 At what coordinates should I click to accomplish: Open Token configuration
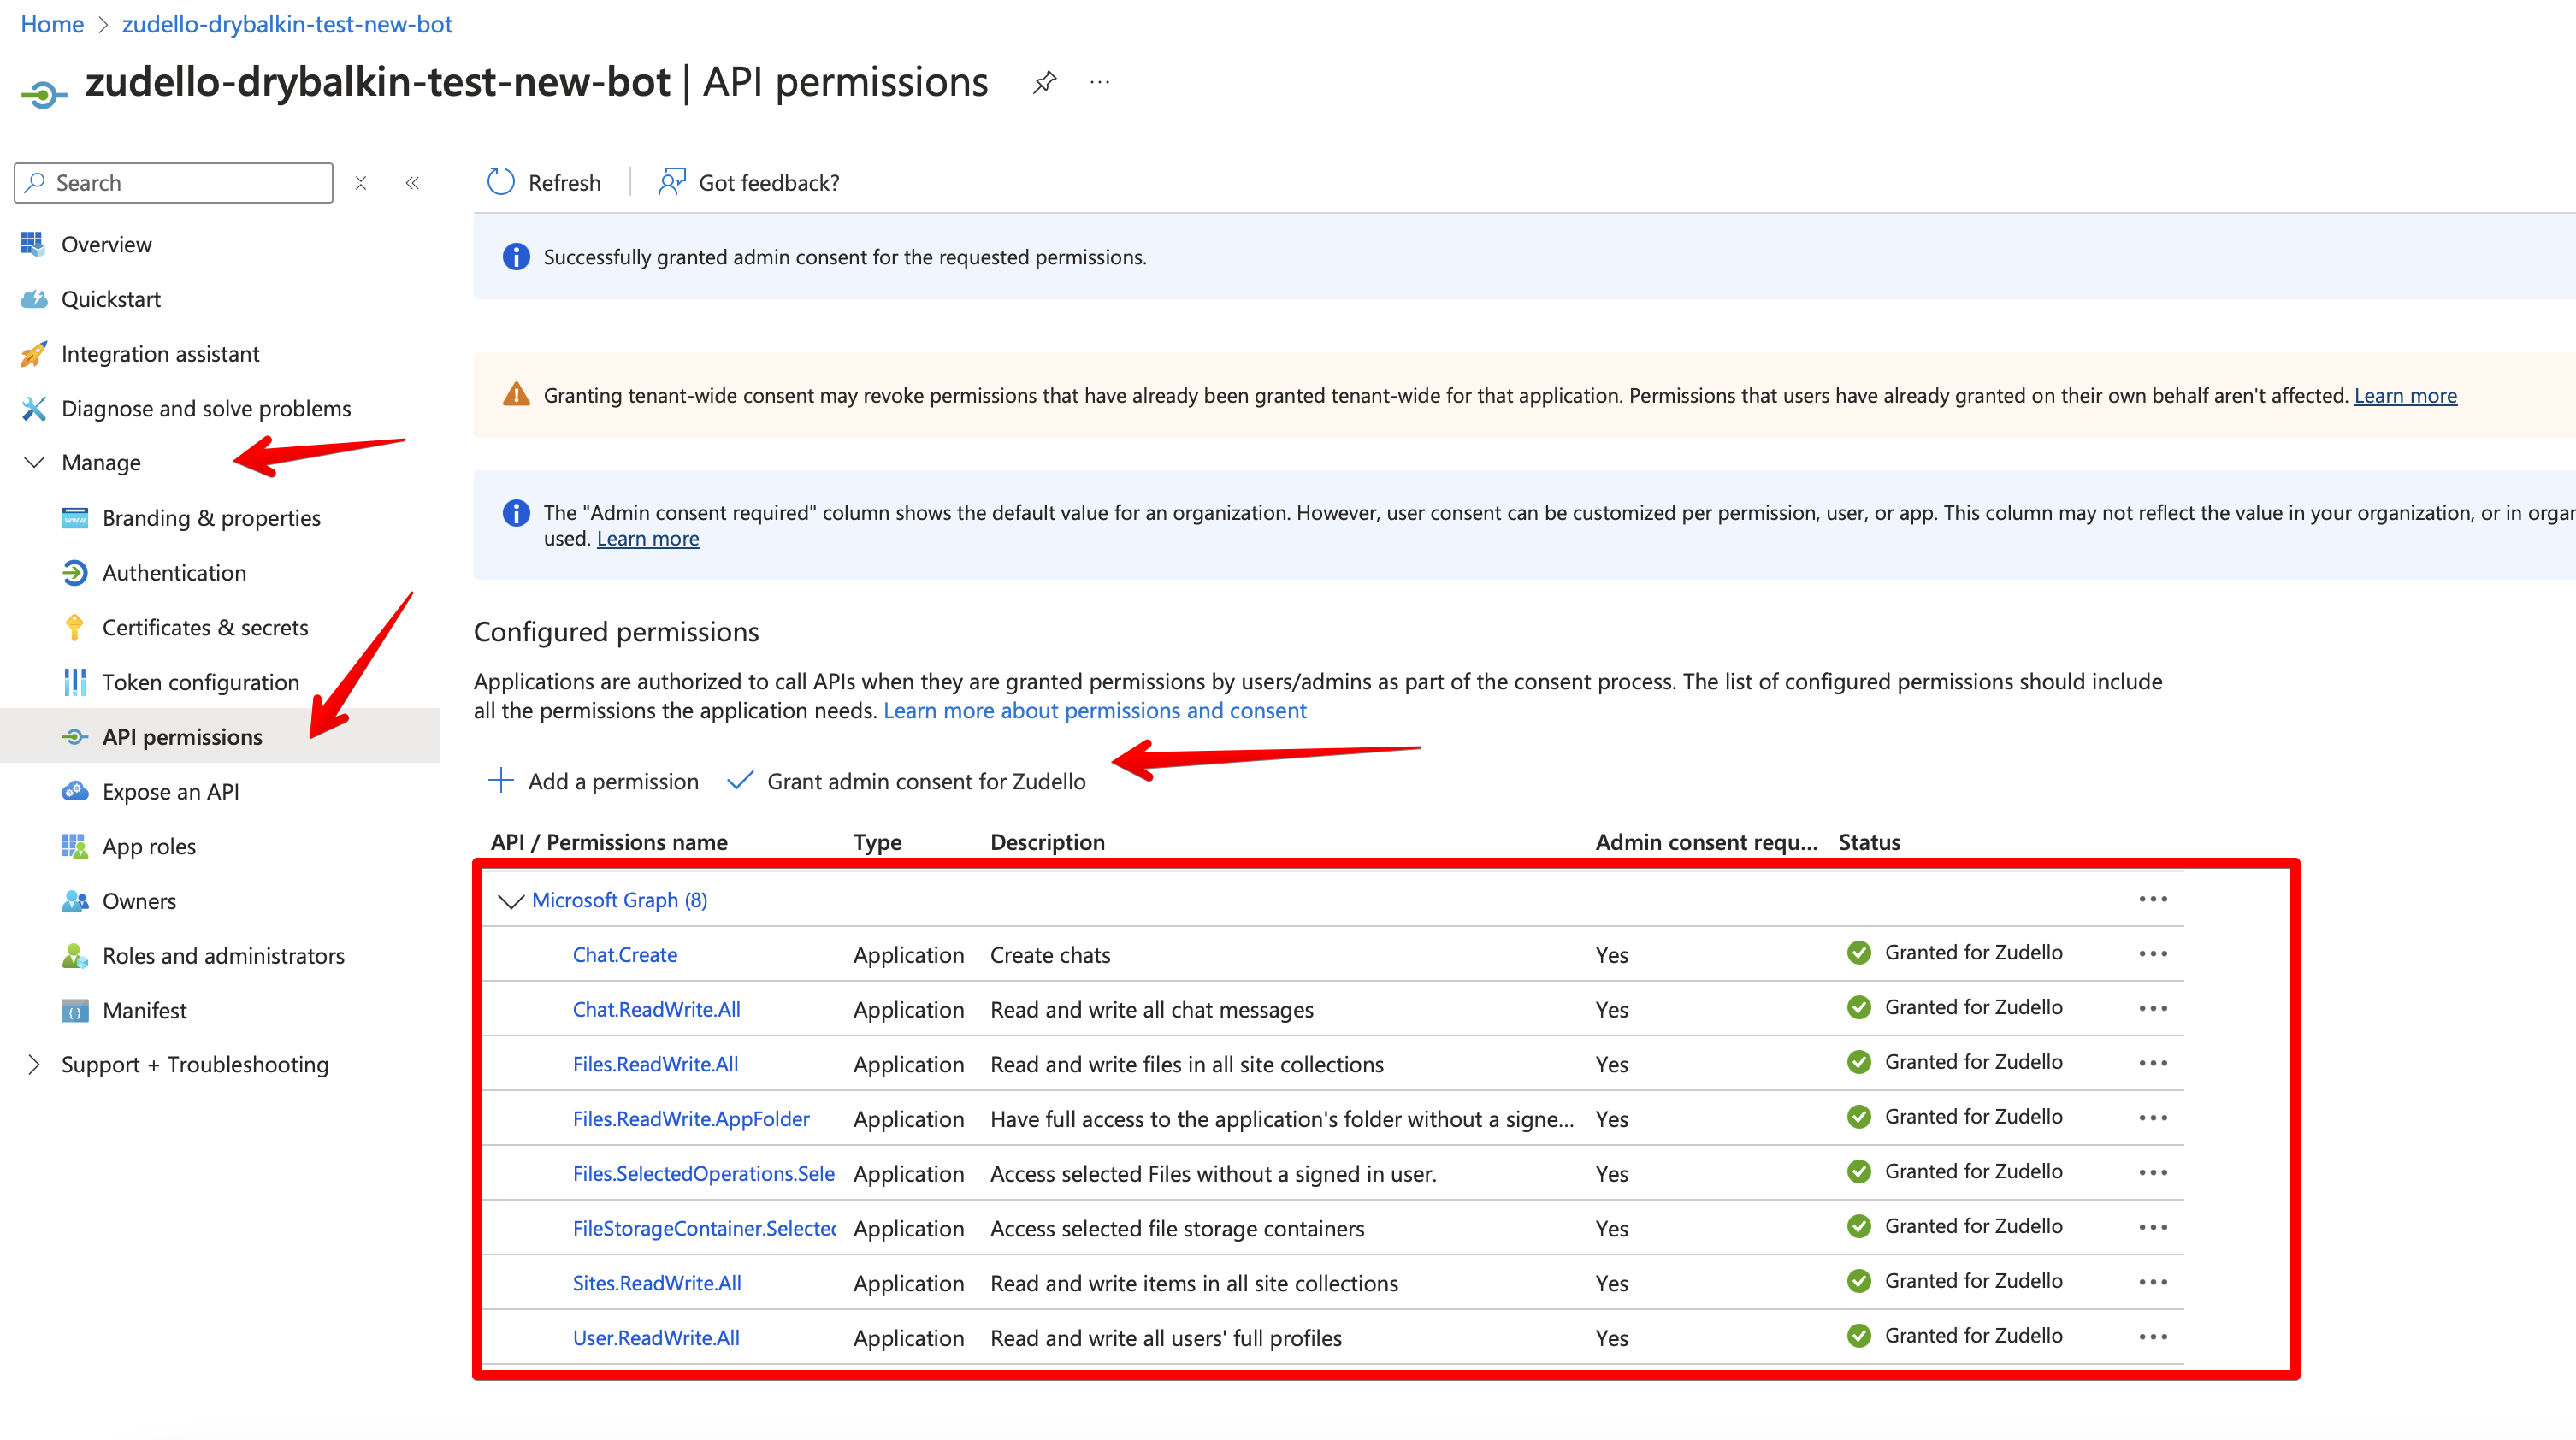pyautogui.click(x=201, y=682)
